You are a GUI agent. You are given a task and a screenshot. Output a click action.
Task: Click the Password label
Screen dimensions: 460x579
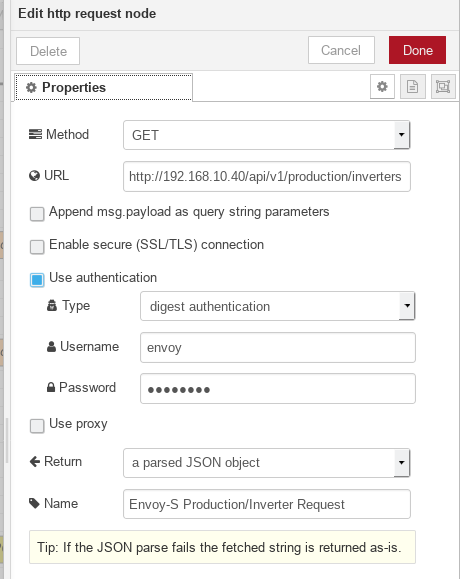(87, 387)
